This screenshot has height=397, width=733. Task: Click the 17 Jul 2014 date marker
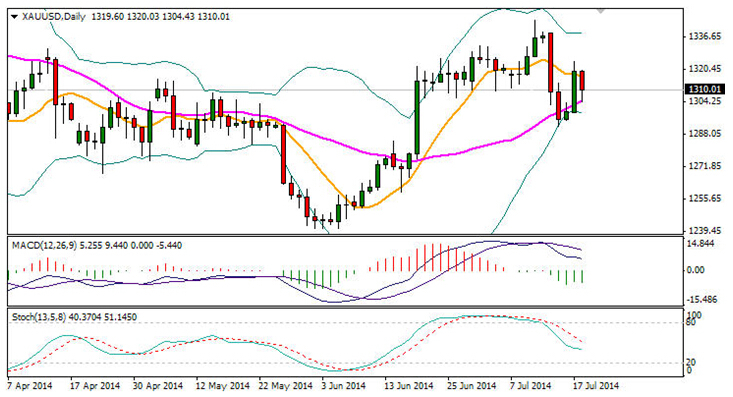click(x=596, y=386)
